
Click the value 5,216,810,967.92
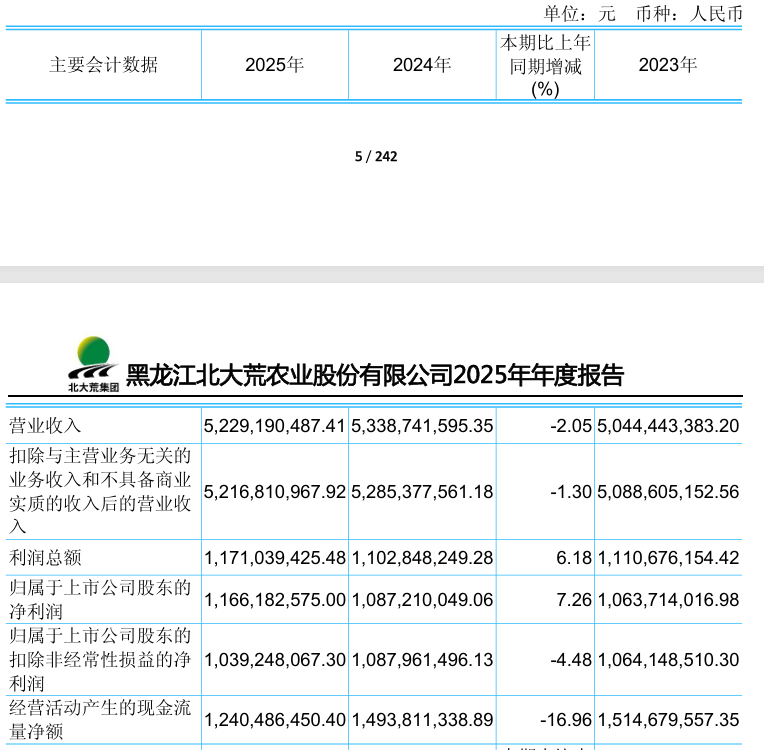(x=274, y=492)
